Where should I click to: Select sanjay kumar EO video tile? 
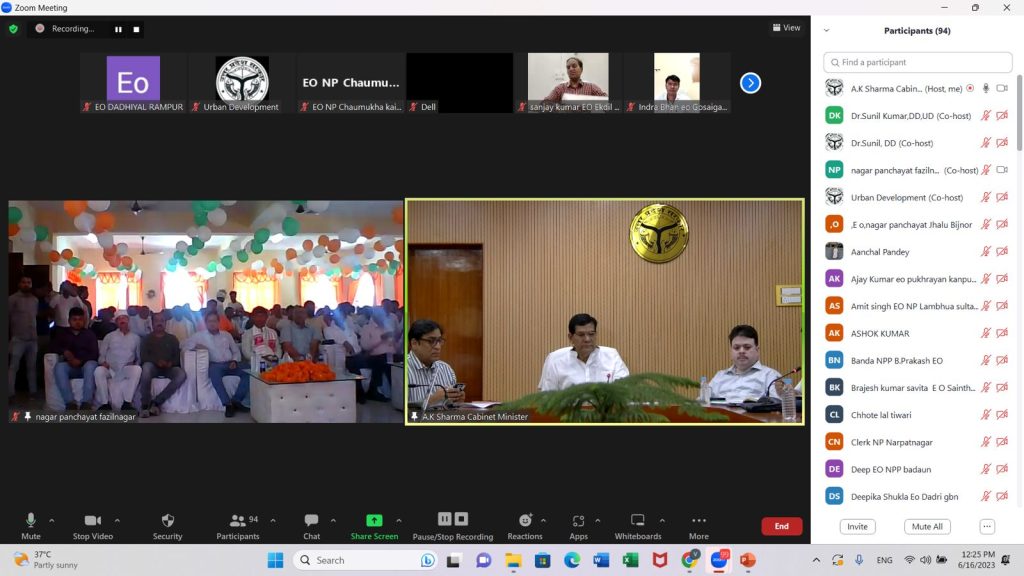[x=568, y=83]
